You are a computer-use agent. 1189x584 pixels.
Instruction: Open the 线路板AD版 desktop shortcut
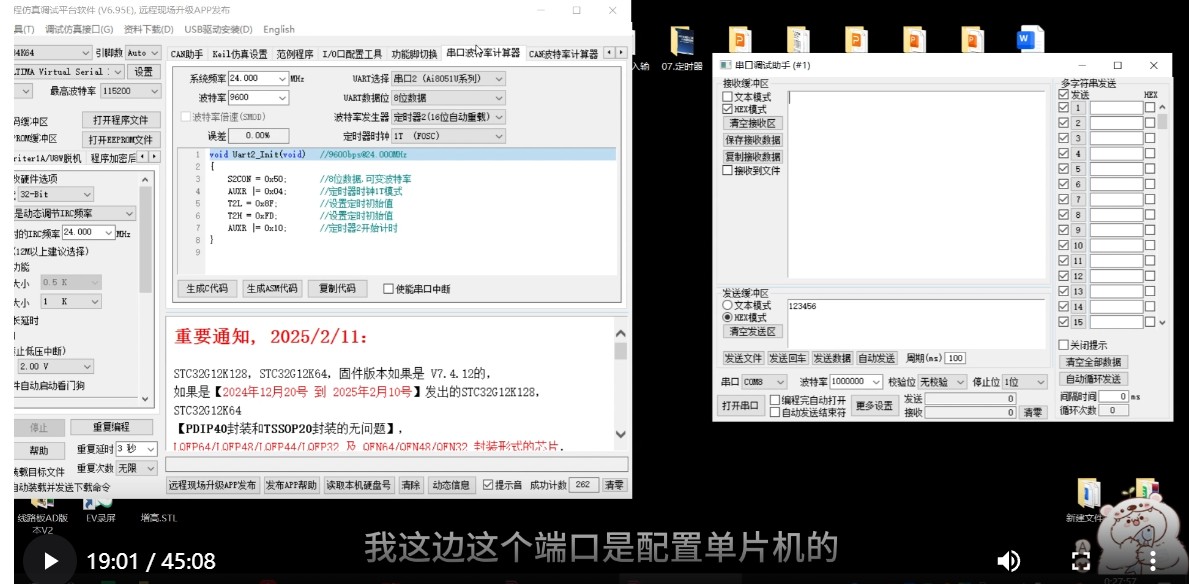[40, 501]
